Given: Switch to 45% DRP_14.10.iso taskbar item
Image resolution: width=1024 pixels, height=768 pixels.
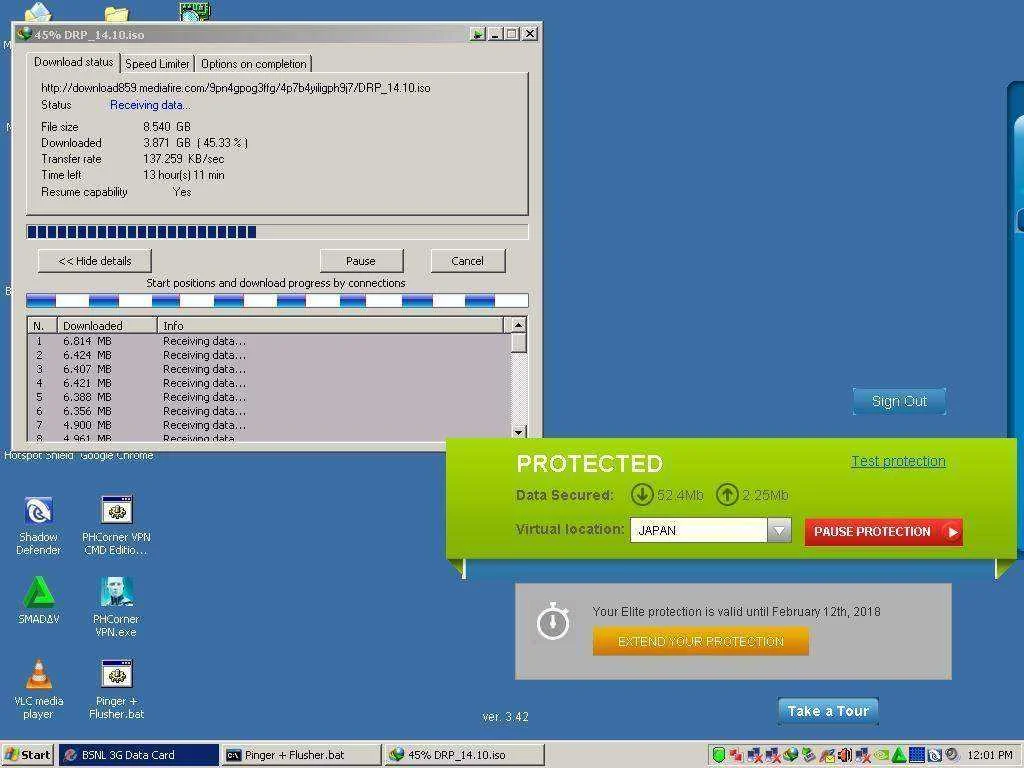Looking at the screenshot, I should [464, 755].
